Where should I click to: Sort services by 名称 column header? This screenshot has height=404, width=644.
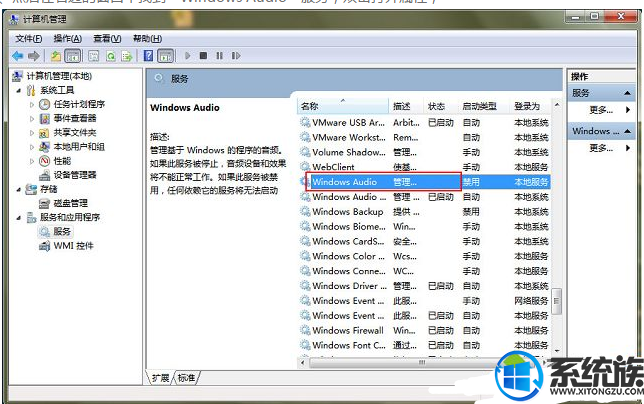343,106
